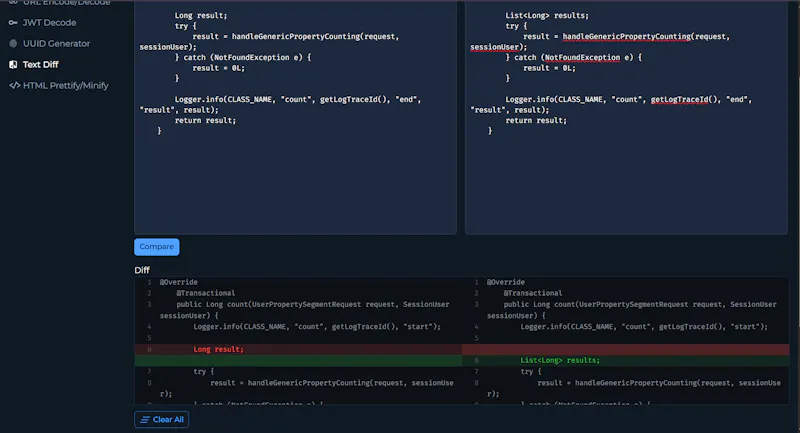Click the HTML Prettify/Minify code icon
The width and height of the screenshot is (800, 433).
click(15, 85)
